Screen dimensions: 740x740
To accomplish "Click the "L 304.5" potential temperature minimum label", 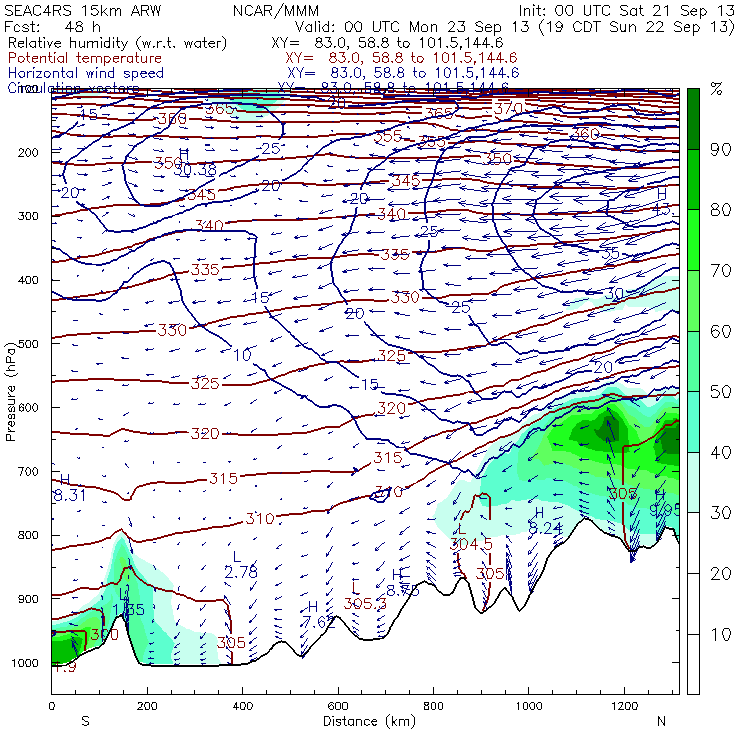I will 471,537.
